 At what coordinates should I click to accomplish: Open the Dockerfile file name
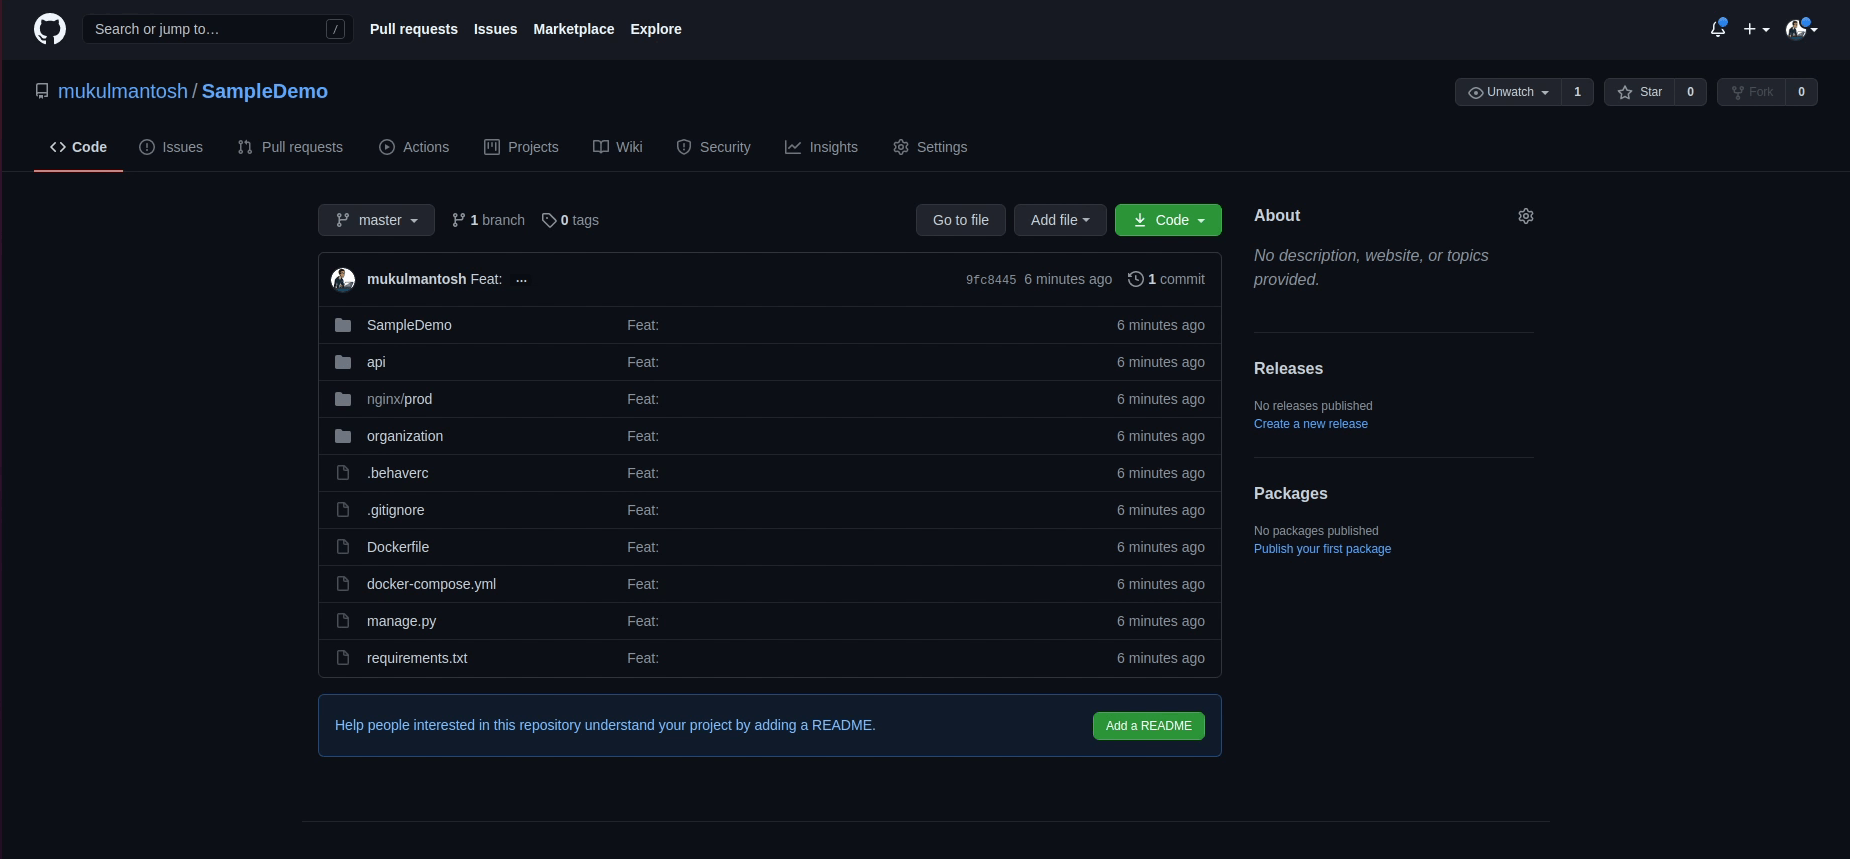point(398,547)
